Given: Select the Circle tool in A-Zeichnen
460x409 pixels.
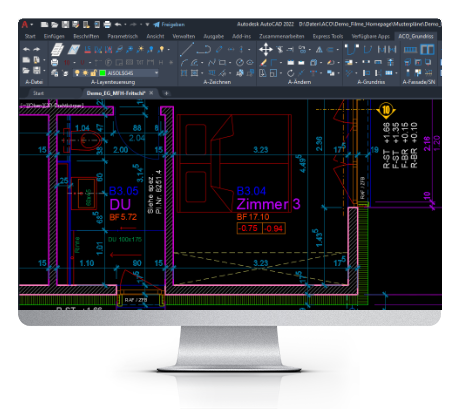Looking at the screenshot, I should tap(240, 62).
